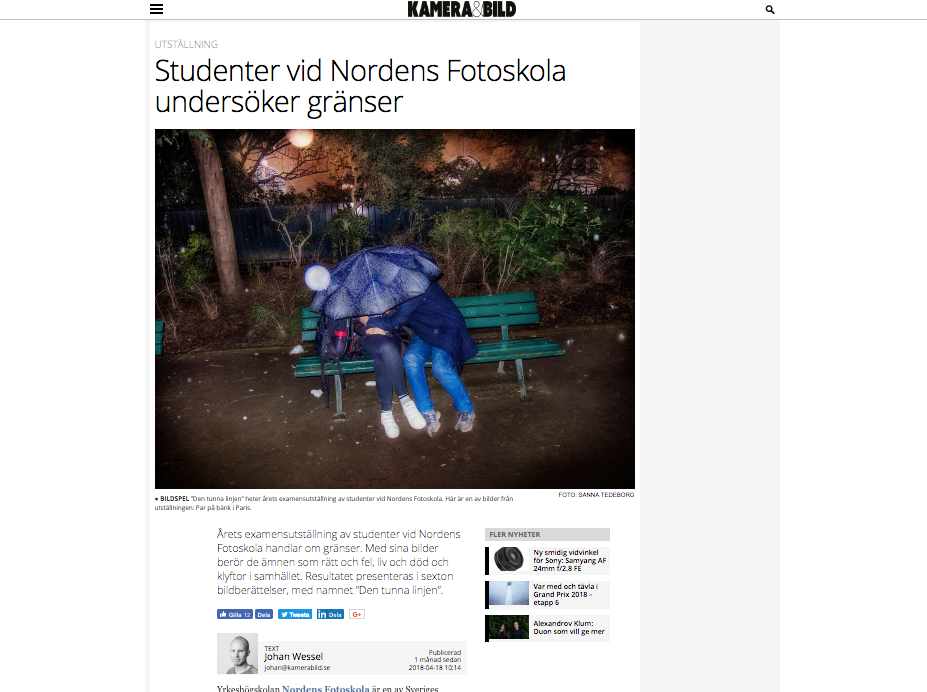Viewport: 927px width, 692px height.
Task: Share the article on Google Plus
Action: click(356, 615)
